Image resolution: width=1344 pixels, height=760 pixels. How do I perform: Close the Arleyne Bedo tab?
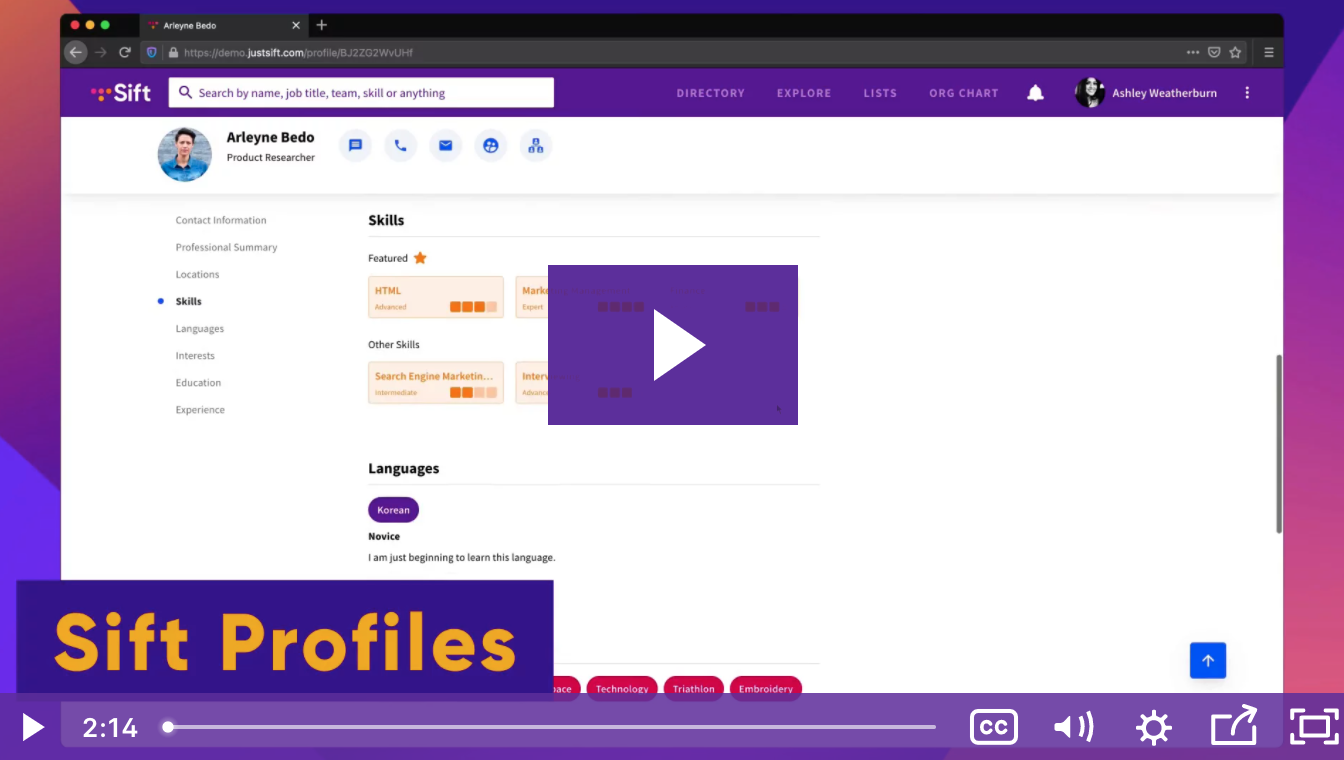click(295, 25)
